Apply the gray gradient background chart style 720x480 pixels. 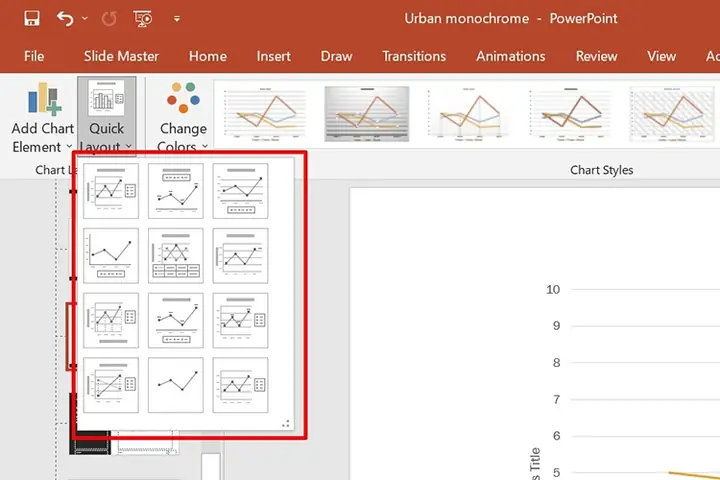367,113
